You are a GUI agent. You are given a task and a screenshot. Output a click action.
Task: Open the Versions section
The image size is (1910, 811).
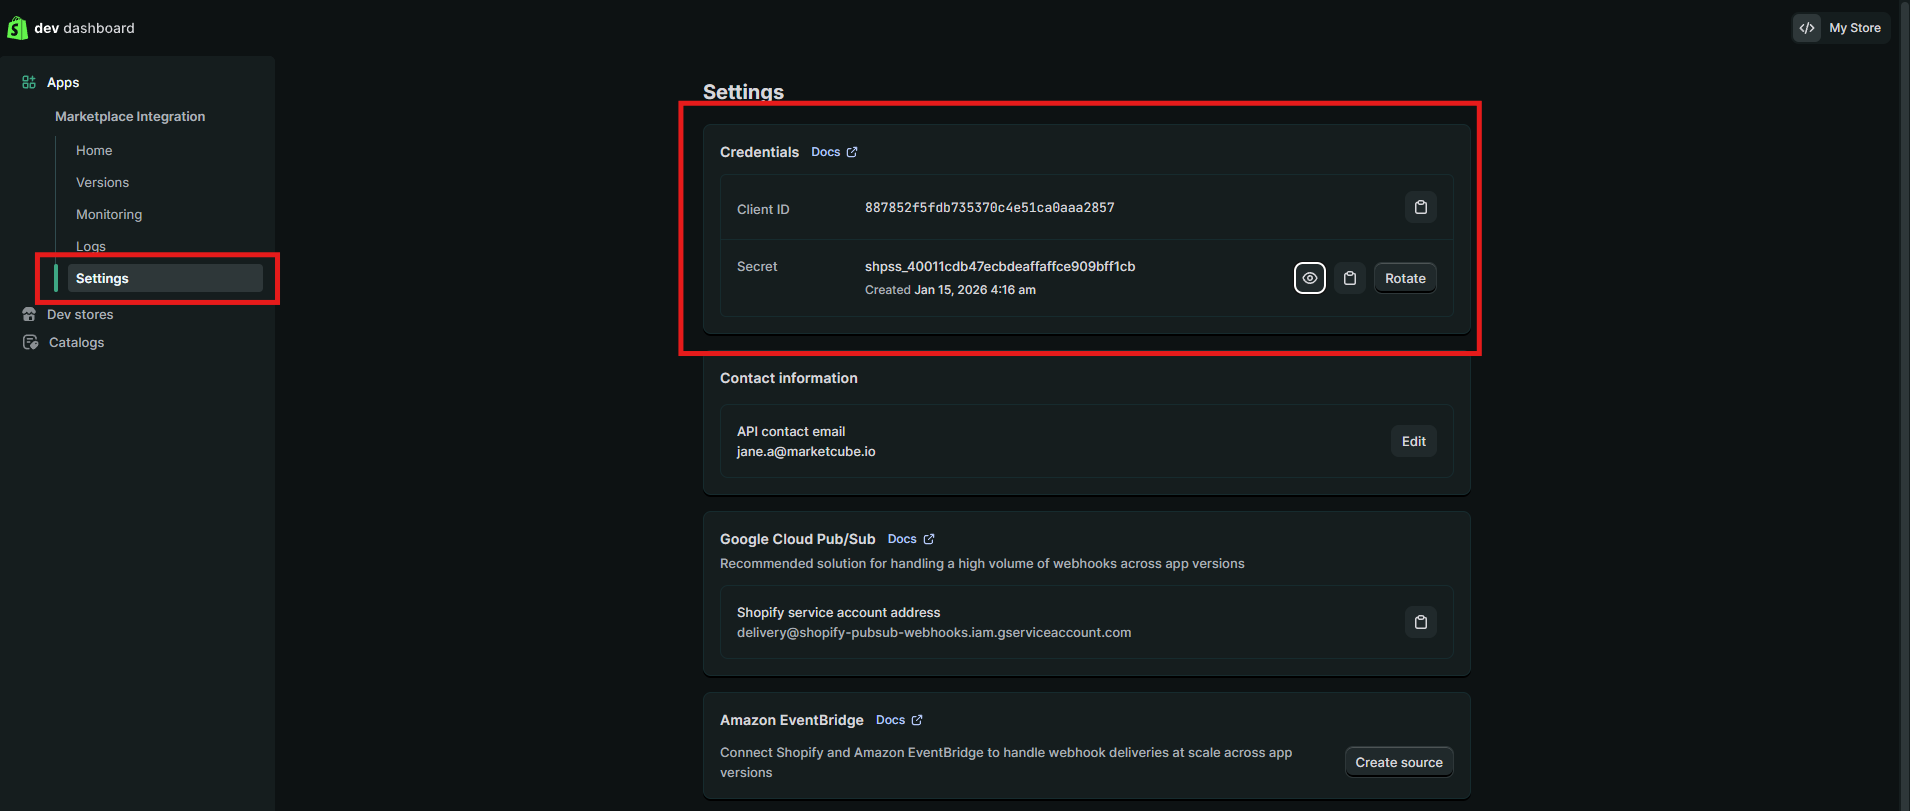pos(102,182)
